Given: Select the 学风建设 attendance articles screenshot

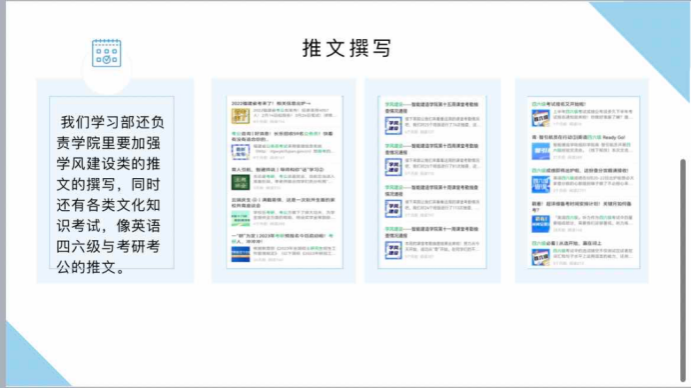Looking at the screenshot, I should (x=432, y=182).
